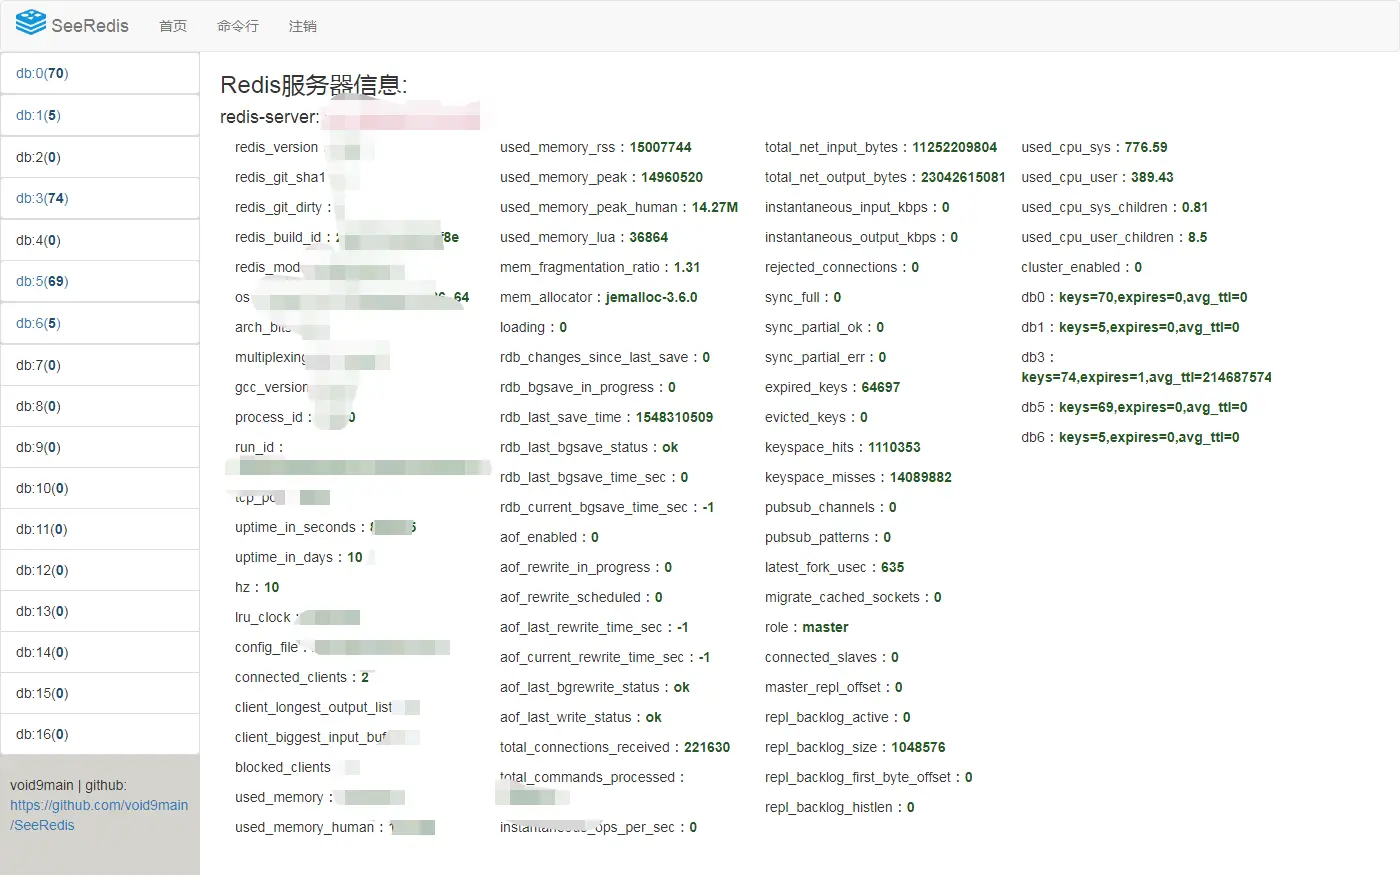Click total_net_output_bytes value 23042615081
This screenshot has height=883, width=1400.
963,177
